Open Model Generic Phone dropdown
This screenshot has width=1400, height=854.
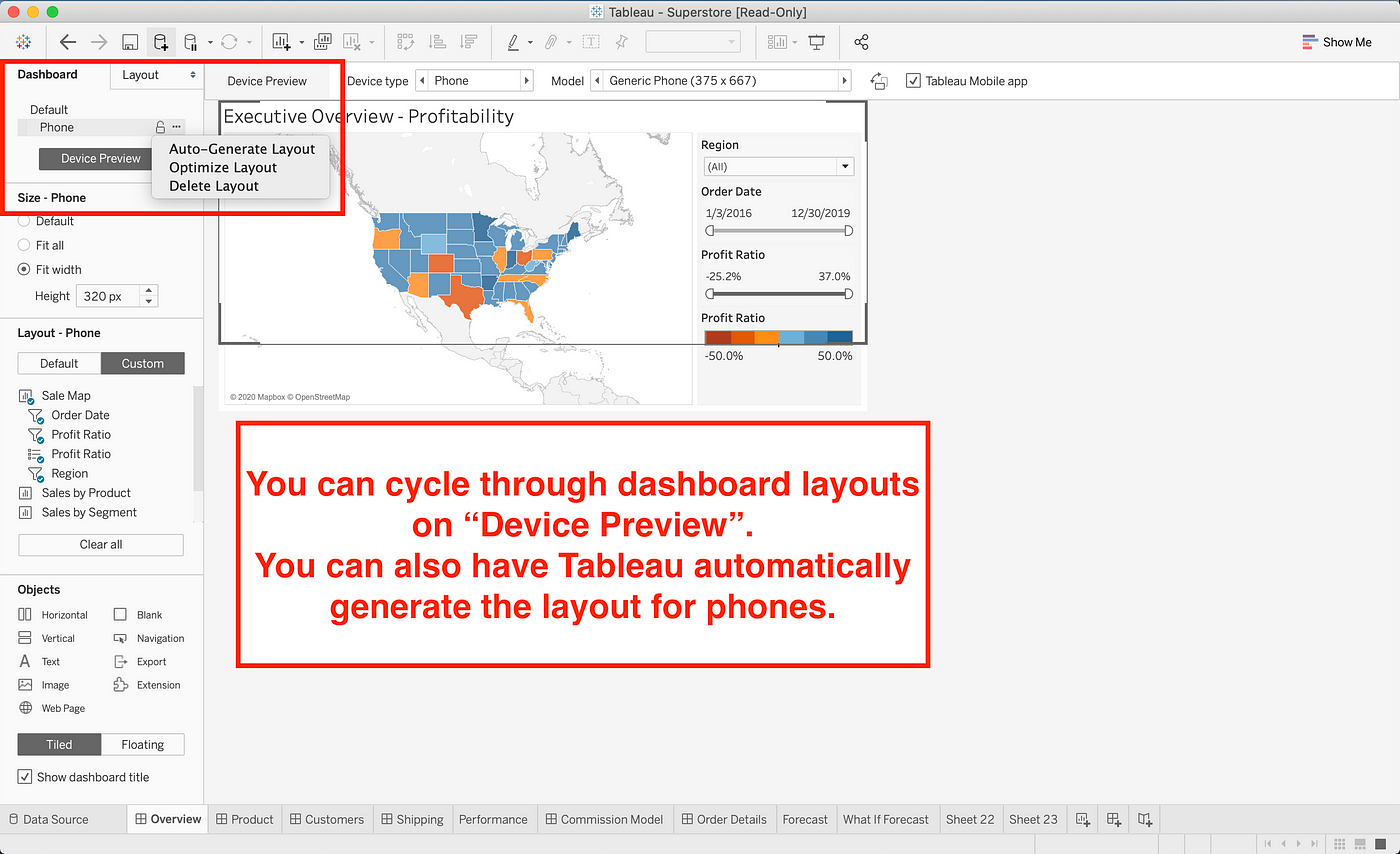[x=720, y=81]
